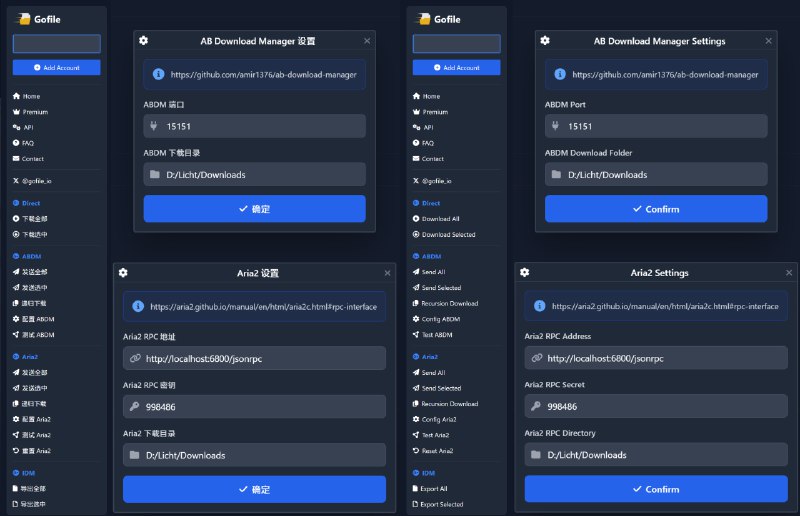Click Reset Aria2 in the English sidebar
This screenshot has width=800, height=516.
click(x=433, y=451)
